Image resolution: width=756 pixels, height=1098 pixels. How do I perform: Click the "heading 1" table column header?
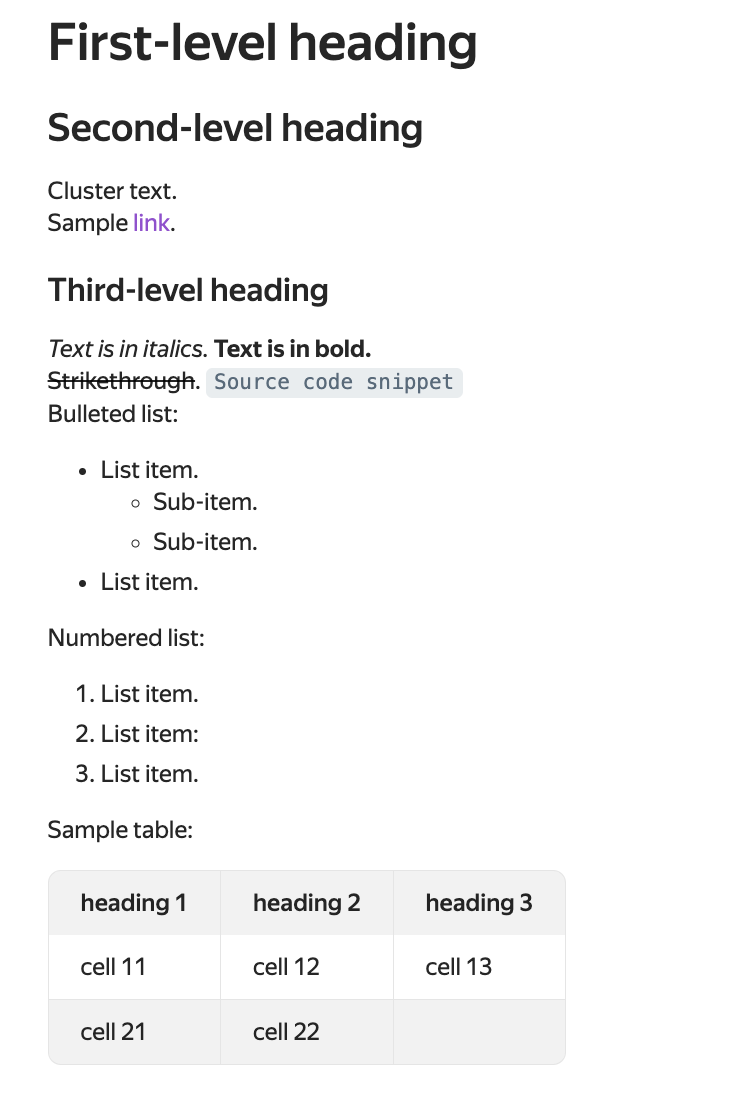tap(134, 903)
